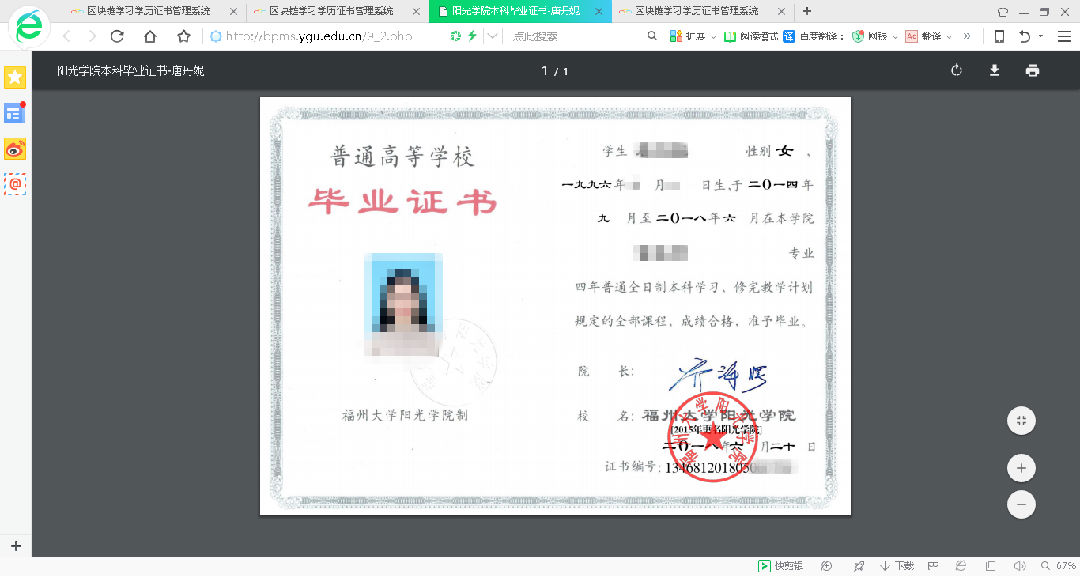Bookmark this page with the star

[x=184, y=36]
